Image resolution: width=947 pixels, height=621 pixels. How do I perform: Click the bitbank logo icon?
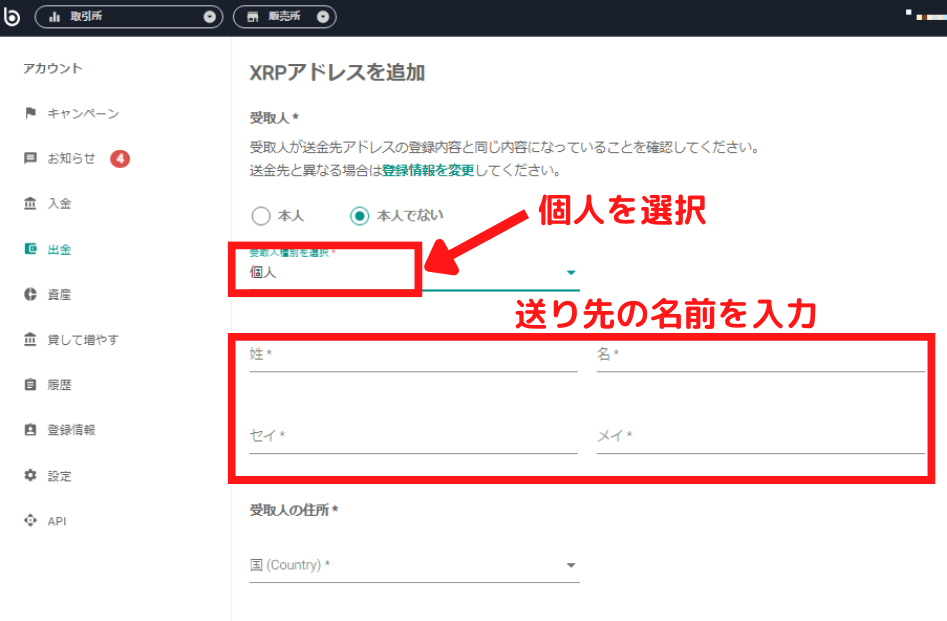12,16
